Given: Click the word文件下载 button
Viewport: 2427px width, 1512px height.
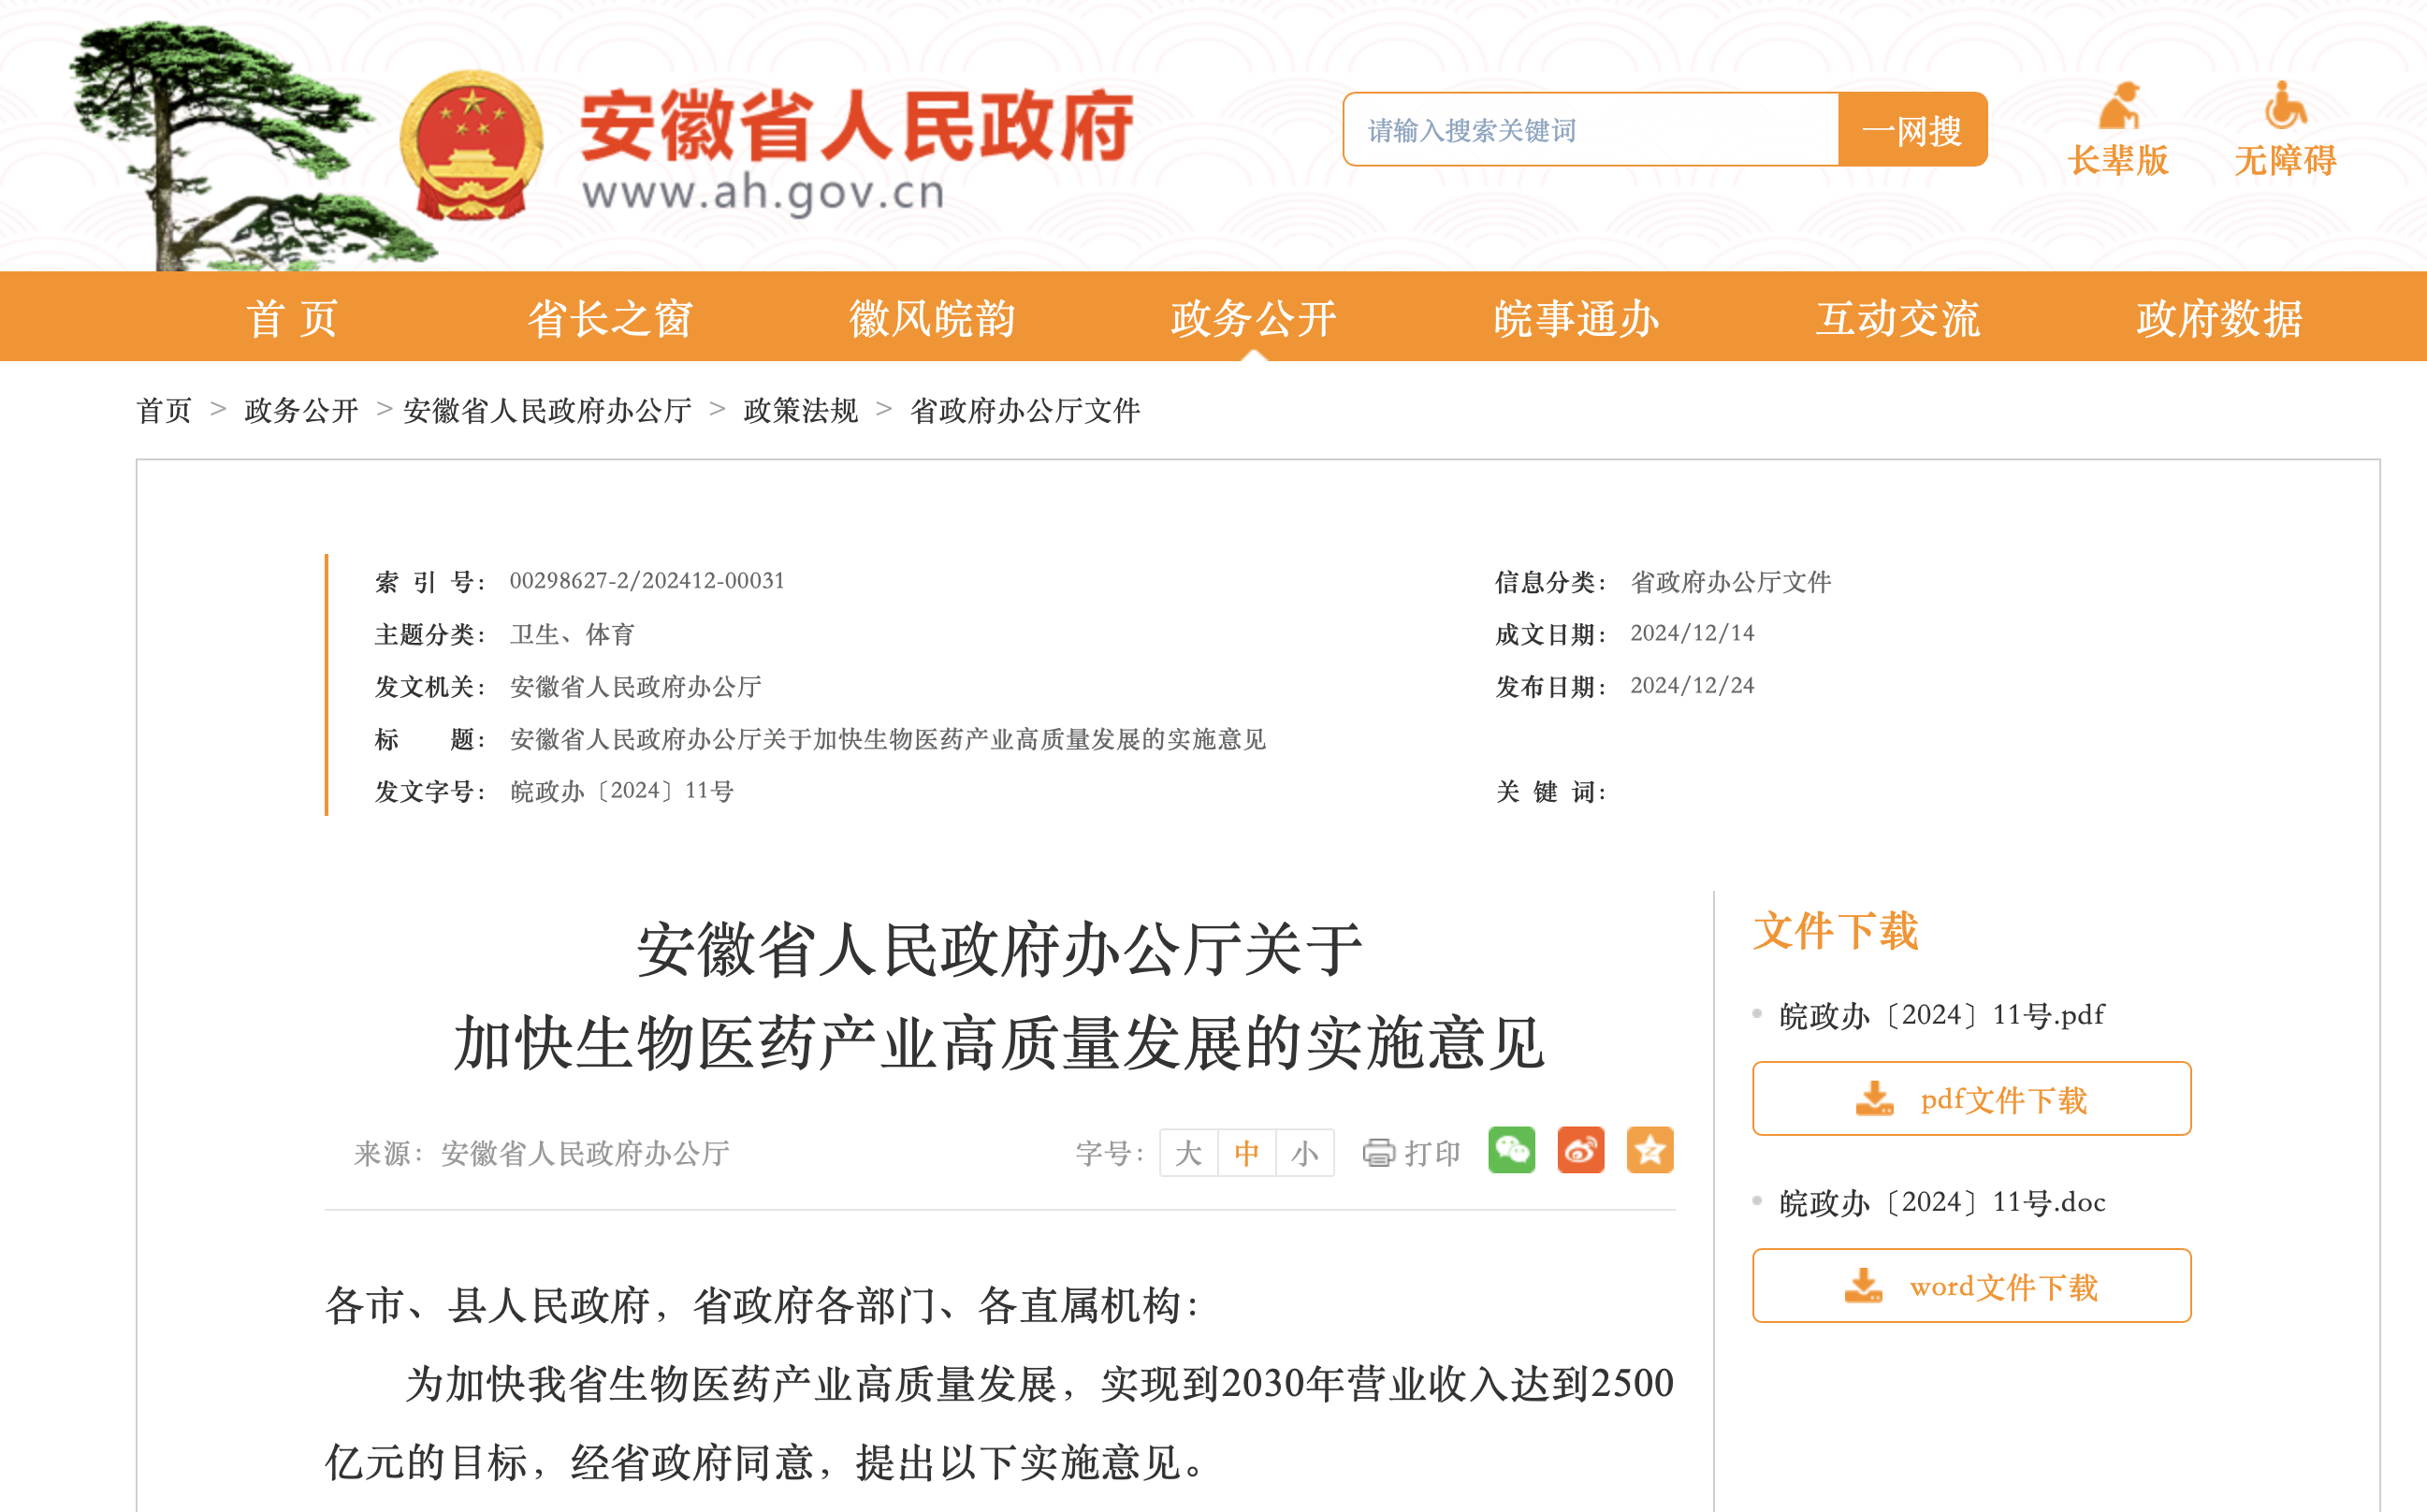Looking at the screenshot, I should click(1971, 1286).
